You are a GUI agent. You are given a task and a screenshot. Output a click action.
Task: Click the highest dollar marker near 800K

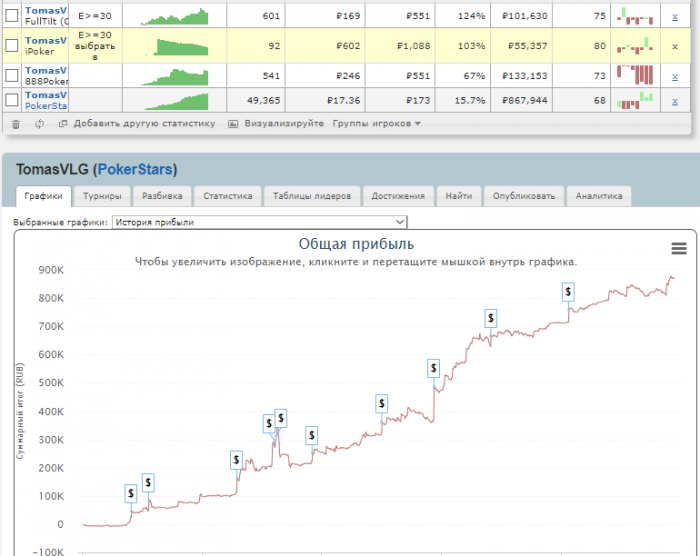[568, 292]
